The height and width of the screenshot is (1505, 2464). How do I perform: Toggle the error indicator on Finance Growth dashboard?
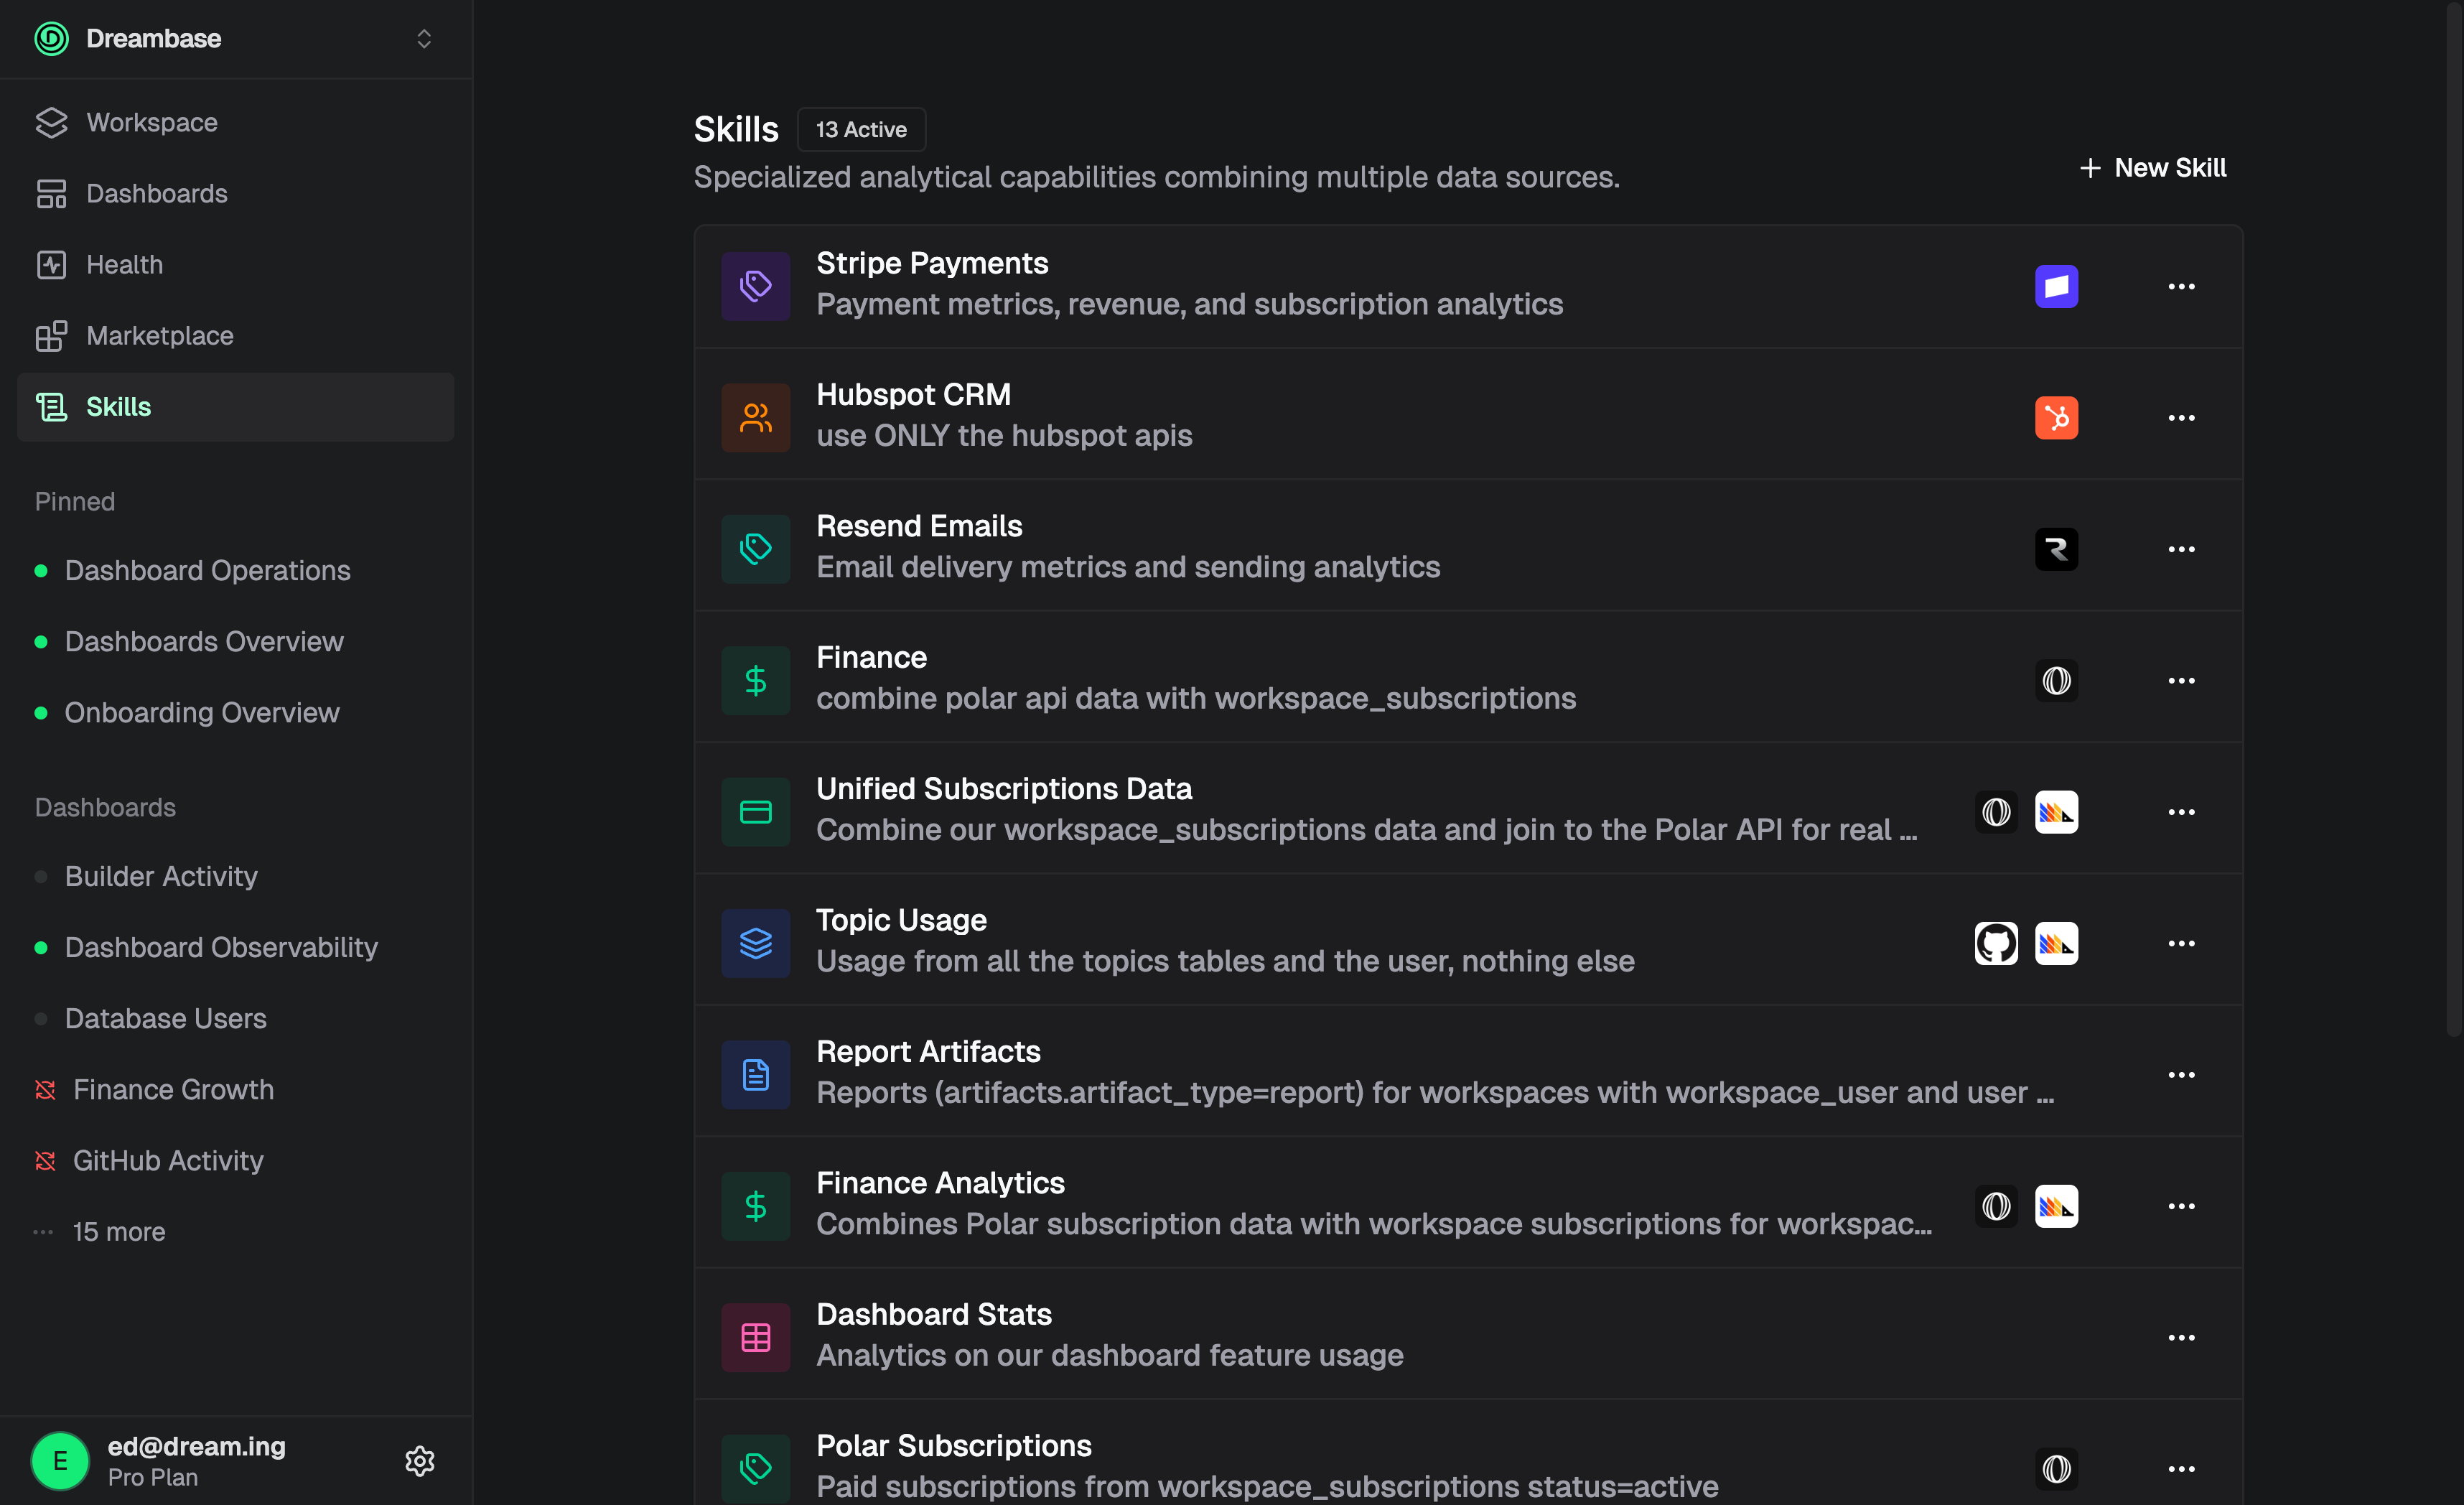pyautogui.click(x=44, y=1089)
